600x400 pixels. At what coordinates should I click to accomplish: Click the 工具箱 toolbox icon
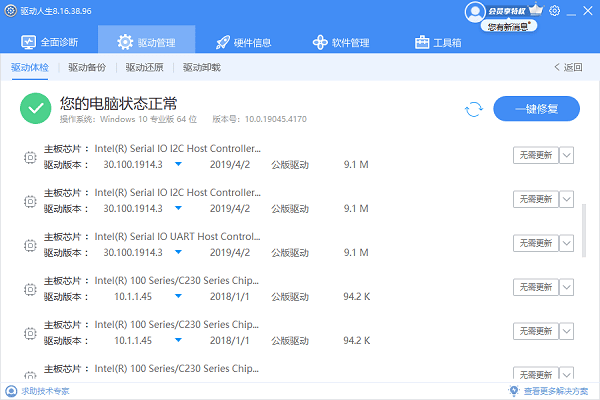click(422, 42)
